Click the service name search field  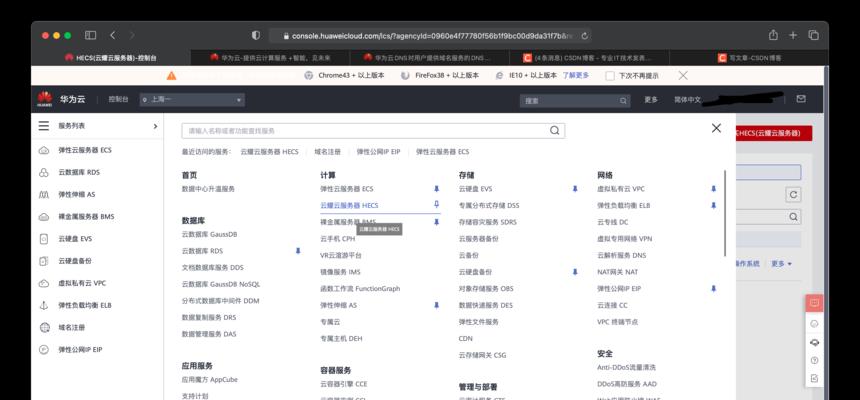(373, 131)
